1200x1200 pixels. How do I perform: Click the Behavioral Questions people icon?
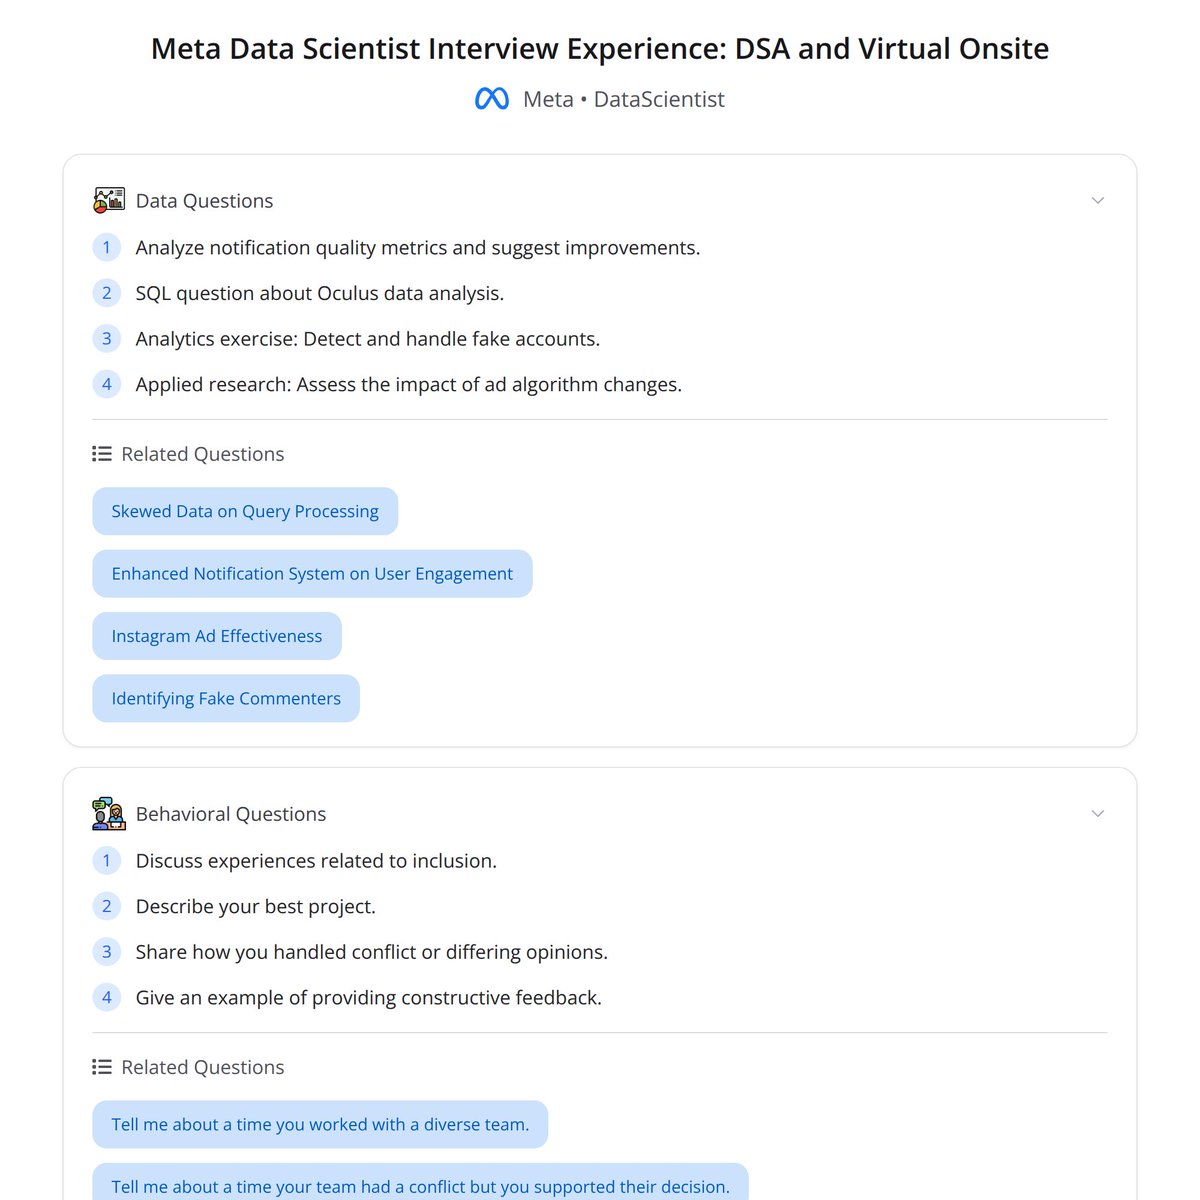tap(109, 814)
